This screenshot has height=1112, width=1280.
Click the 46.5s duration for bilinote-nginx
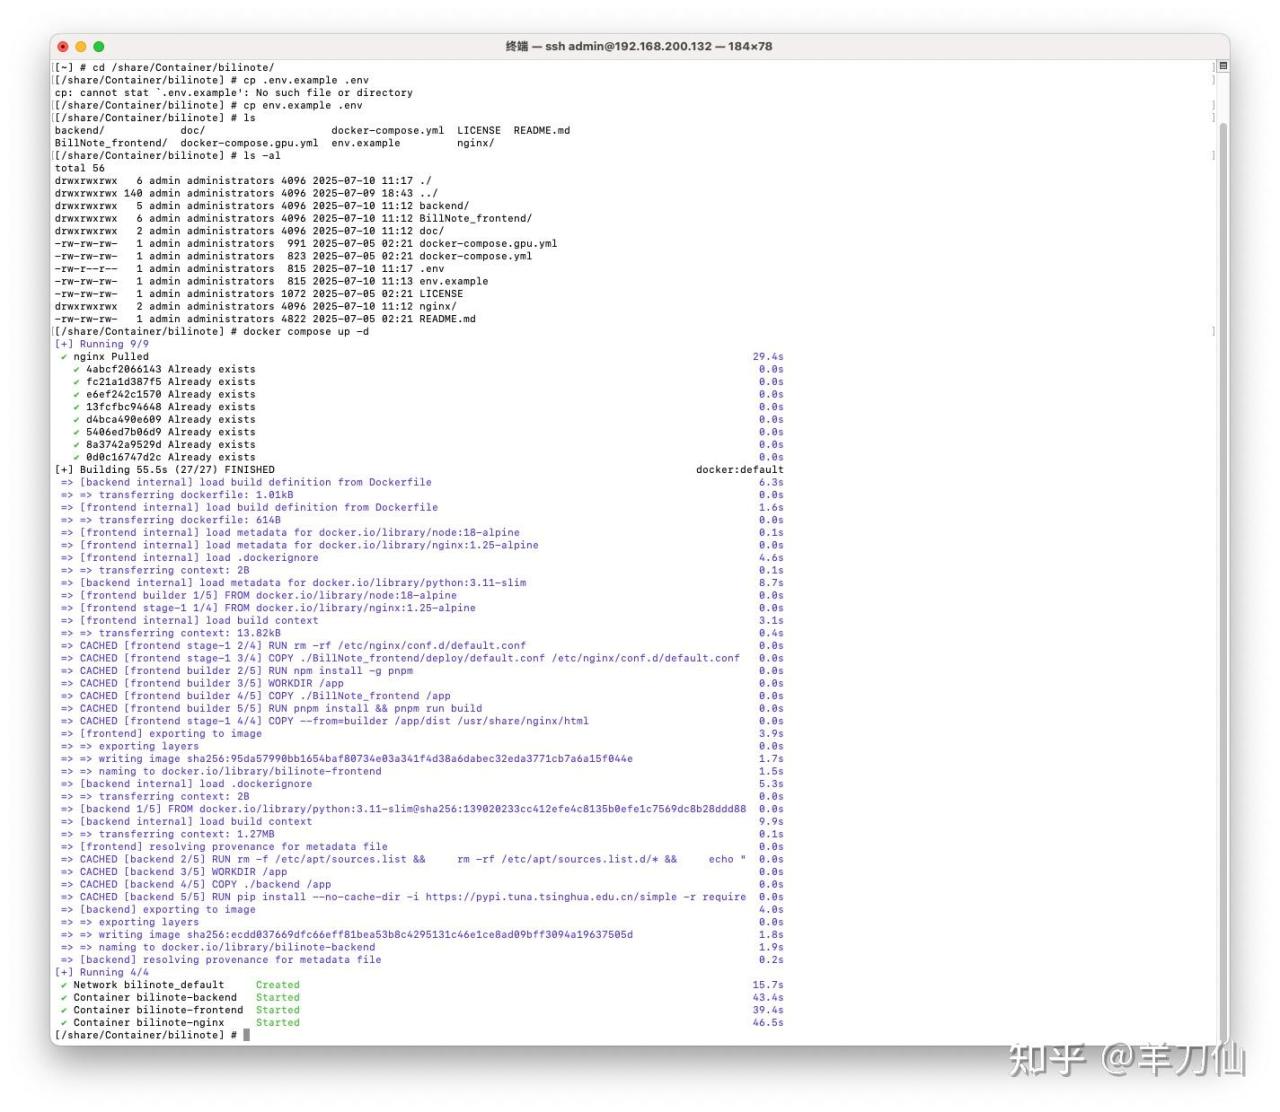(x=768, y=1023)
